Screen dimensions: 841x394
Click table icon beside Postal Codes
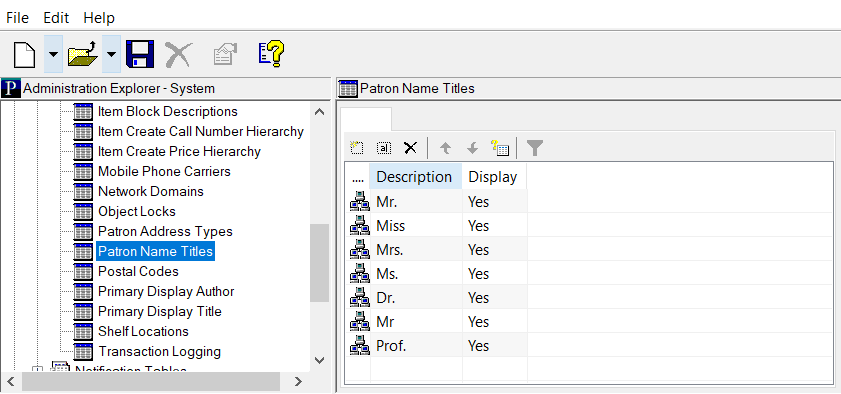pos(83,272)
